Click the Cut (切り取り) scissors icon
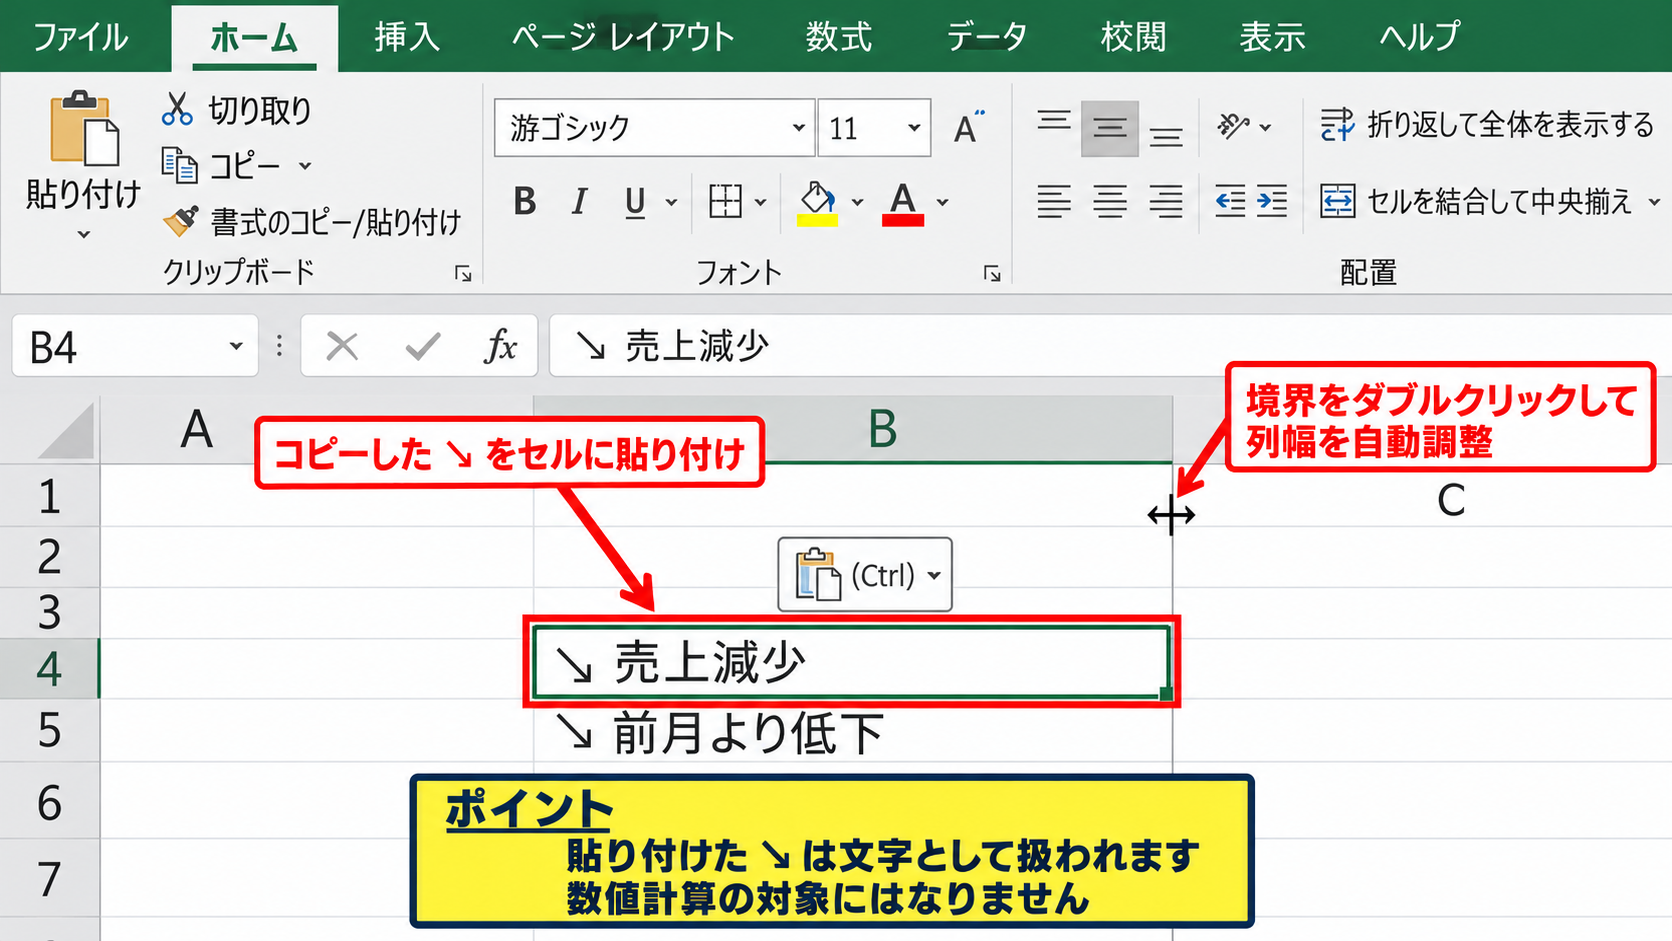This screenshot has width=1672, height=941. [x=177, y=109]
